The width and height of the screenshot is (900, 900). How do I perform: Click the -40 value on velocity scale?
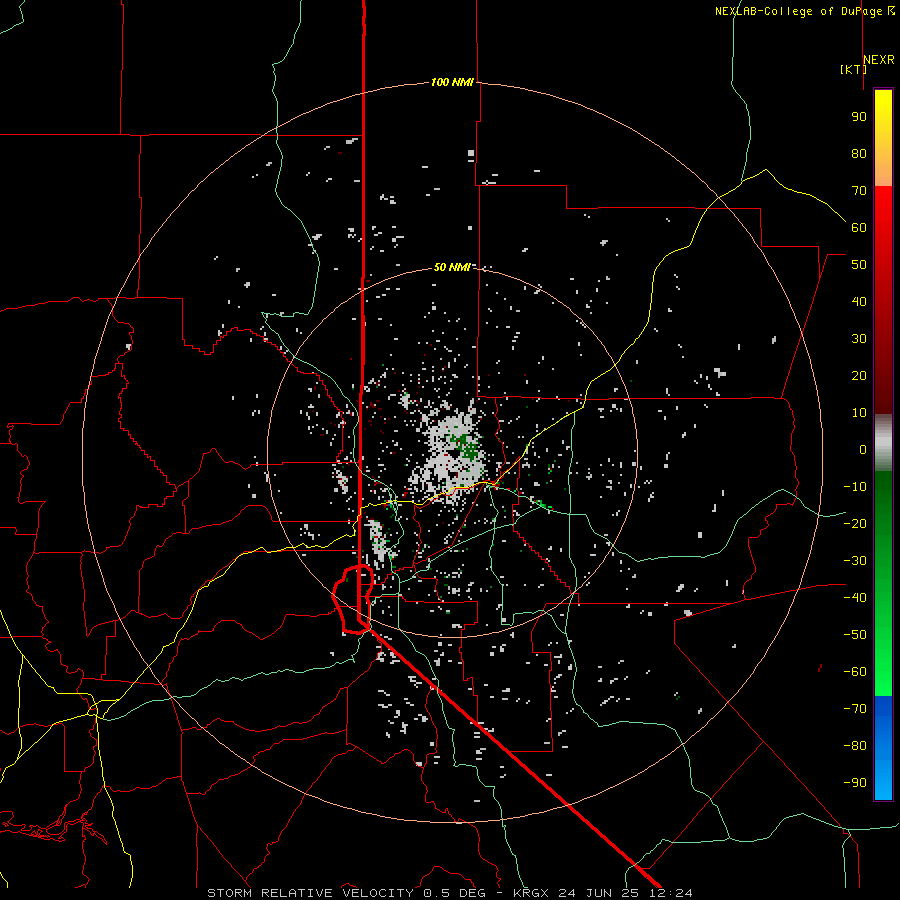855,598
